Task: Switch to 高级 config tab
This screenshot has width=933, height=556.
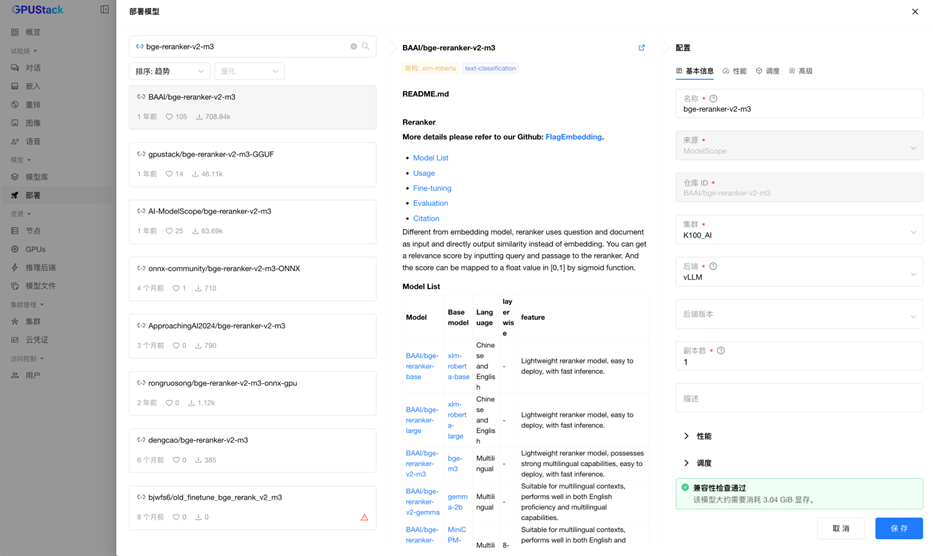Action: click(801, 71)
